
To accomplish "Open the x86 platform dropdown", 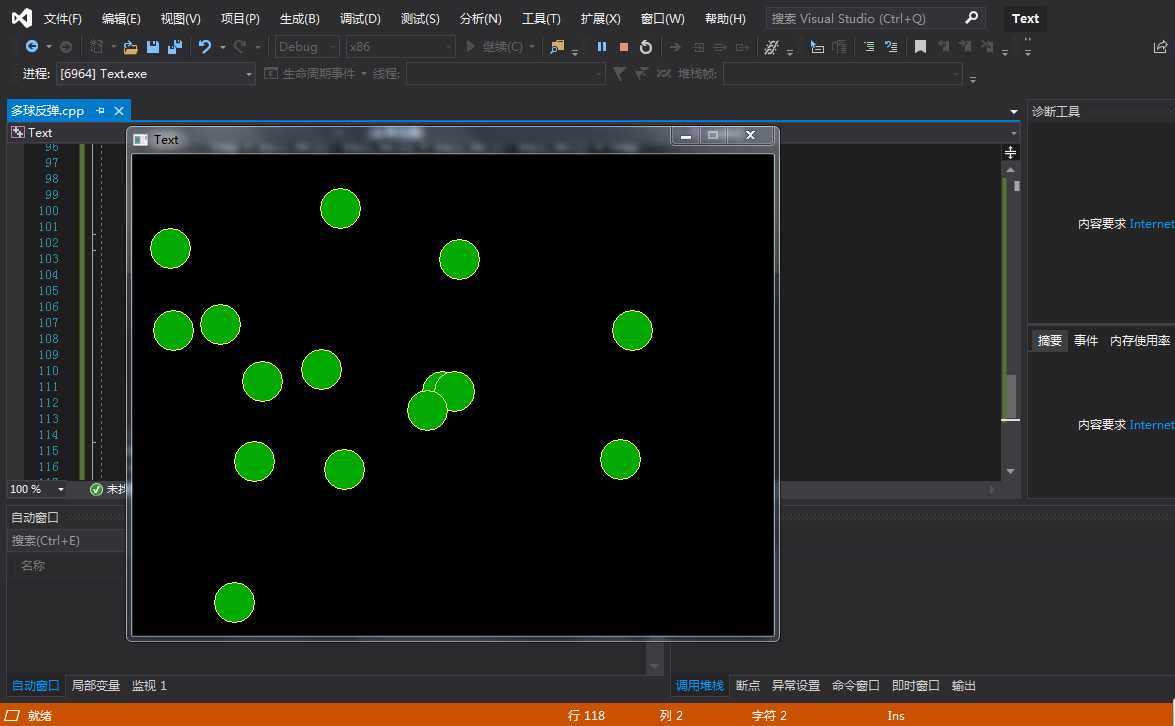I will click(400, 46).
